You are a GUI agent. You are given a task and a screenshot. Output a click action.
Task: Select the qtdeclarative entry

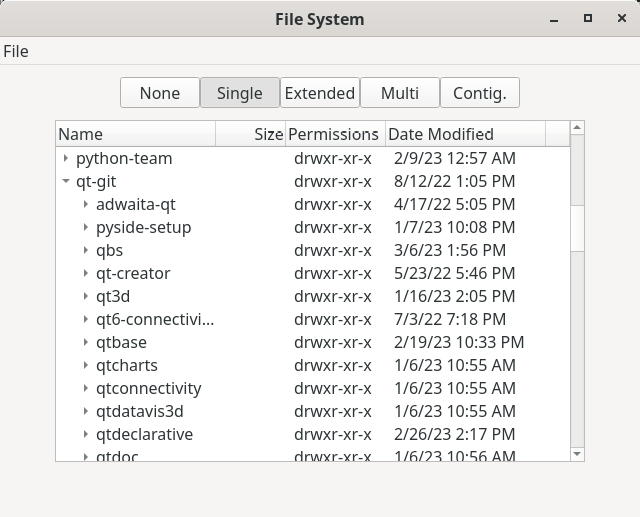pos(144,434)
